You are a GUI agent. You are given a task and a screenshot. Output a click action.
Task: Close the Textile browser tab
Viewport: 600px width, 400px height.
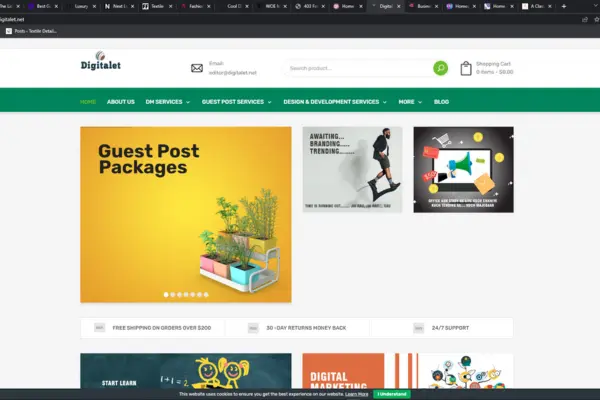171,6
